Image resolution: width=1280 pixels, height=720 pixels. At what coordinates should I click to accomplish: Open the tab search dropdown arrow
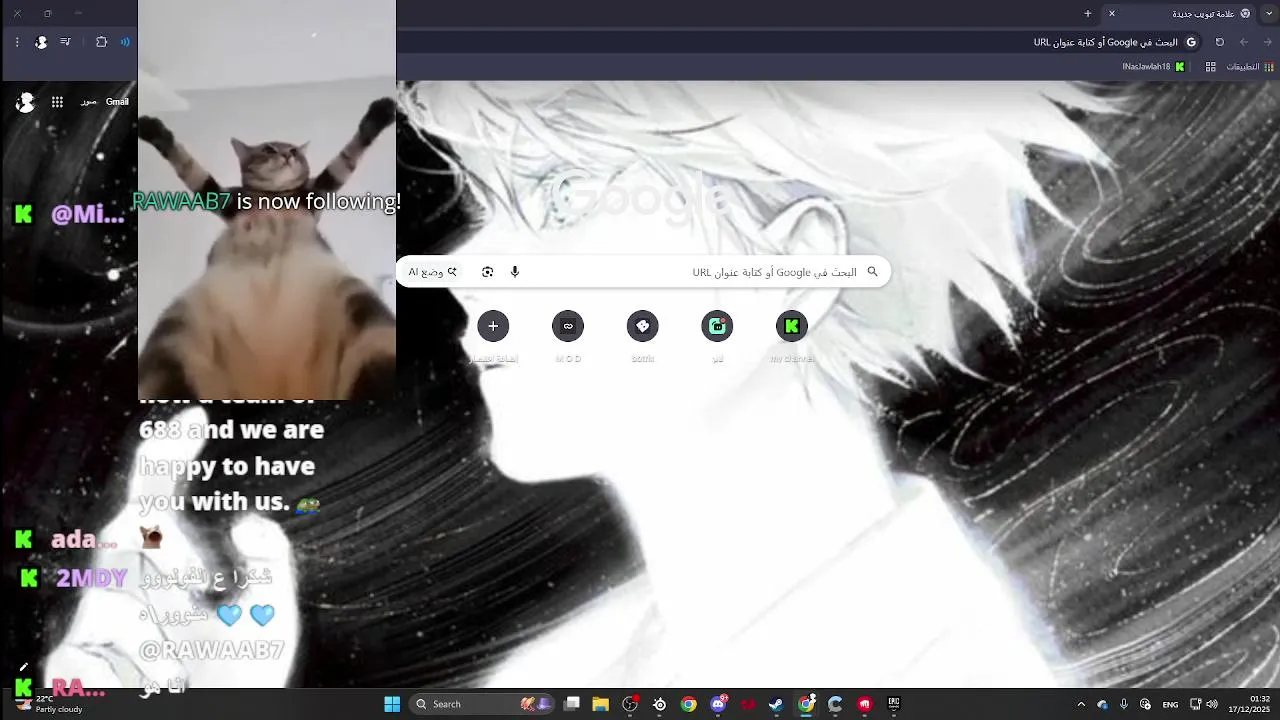coord(1269,14)
